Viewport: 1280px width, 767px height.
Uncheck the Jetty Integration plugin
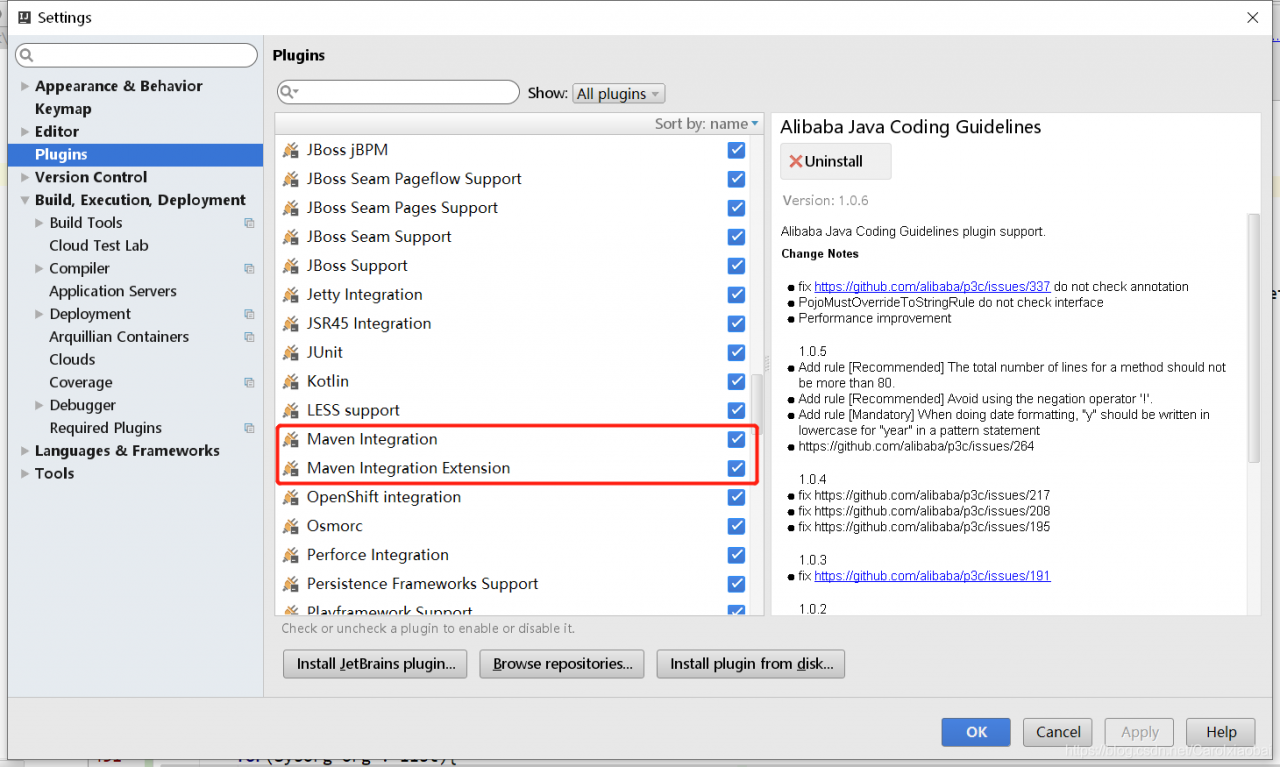[x=737, y=295]
